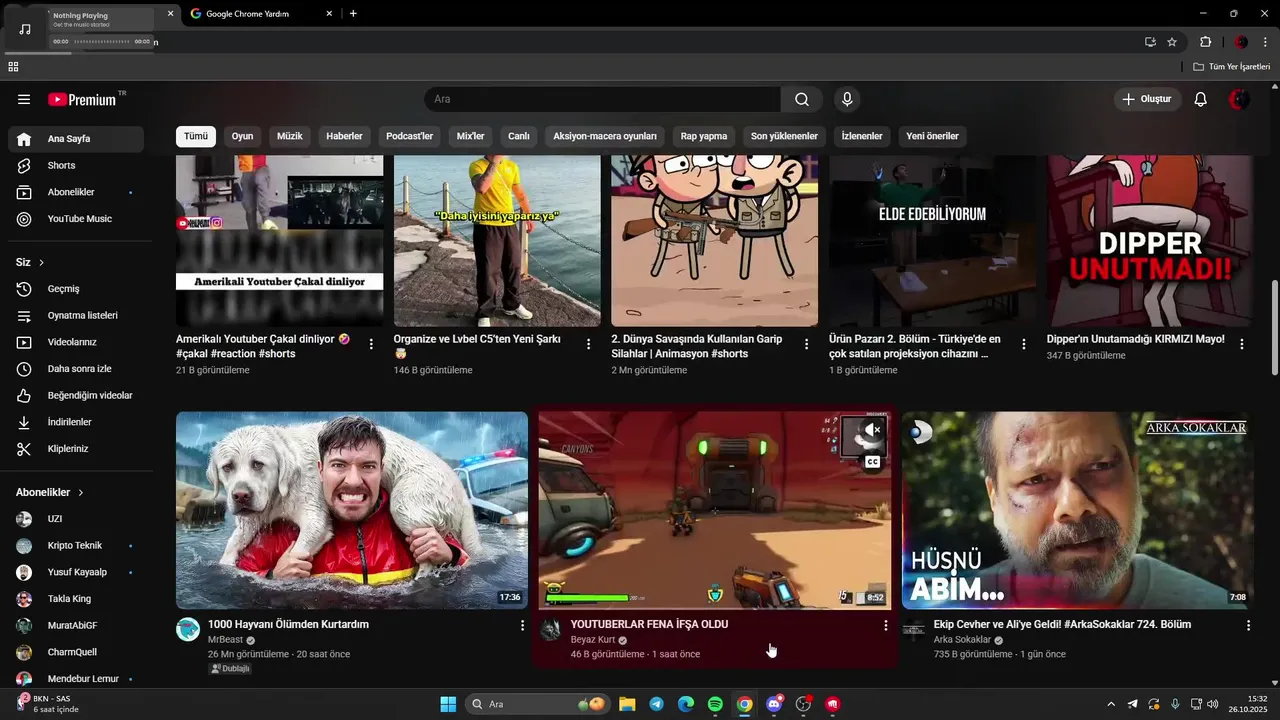The width and height of the screenshot is (1280, 720).
Task: Open YouTube Music from sidebar
Action: pos(76,219)
